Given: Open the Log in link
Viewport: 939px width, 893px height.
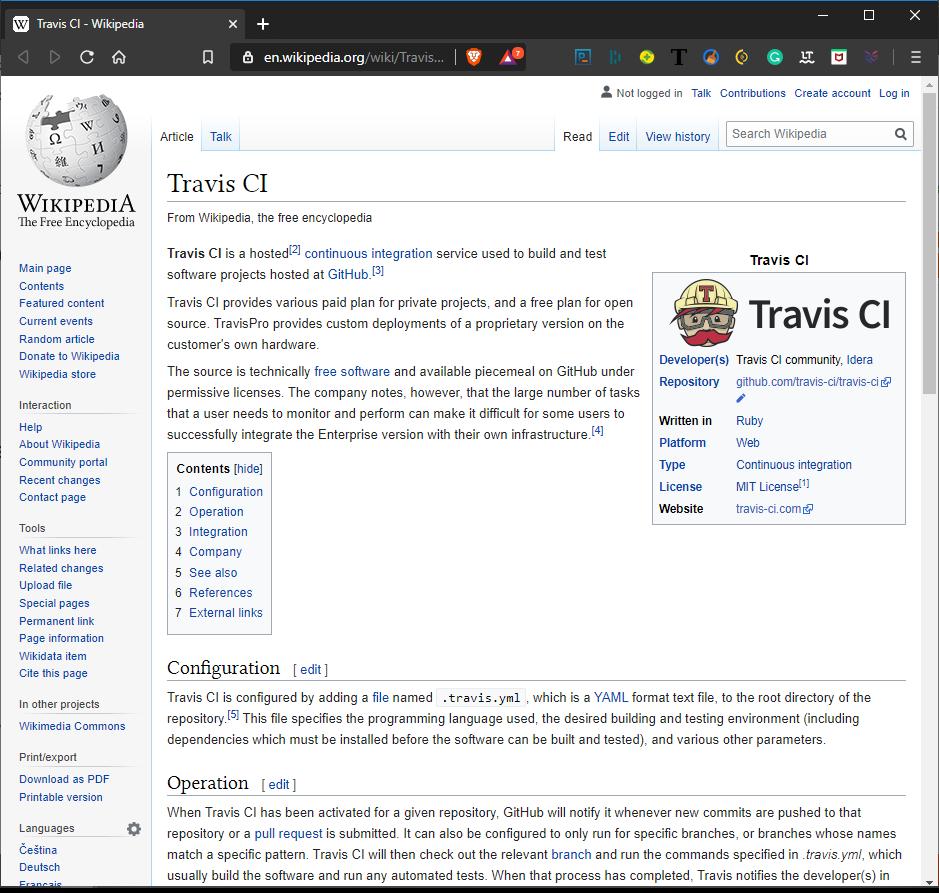Looking at the screenshot, I should 894,93.
